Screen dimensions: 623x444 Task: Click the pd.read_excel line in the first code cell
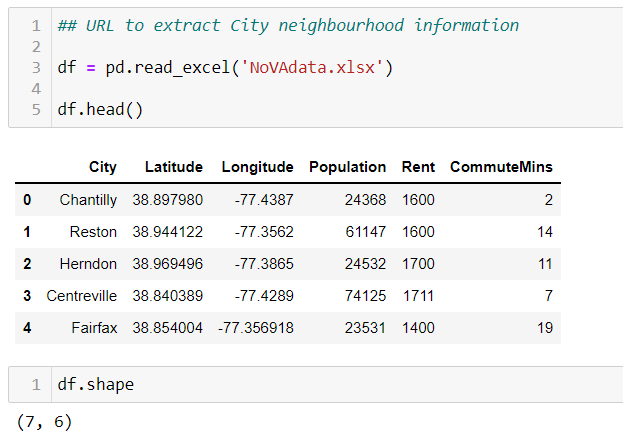tap(225, 68)
